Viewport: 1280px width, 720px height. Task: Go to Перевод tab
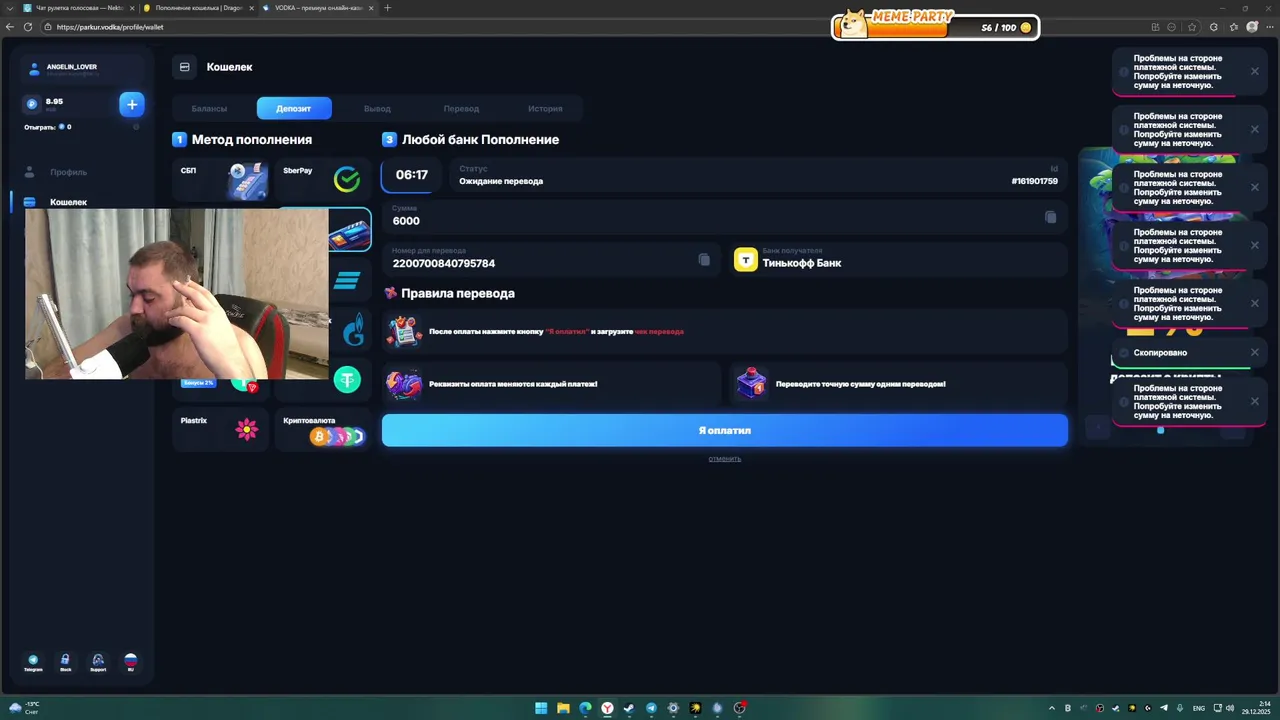point(461,108)
